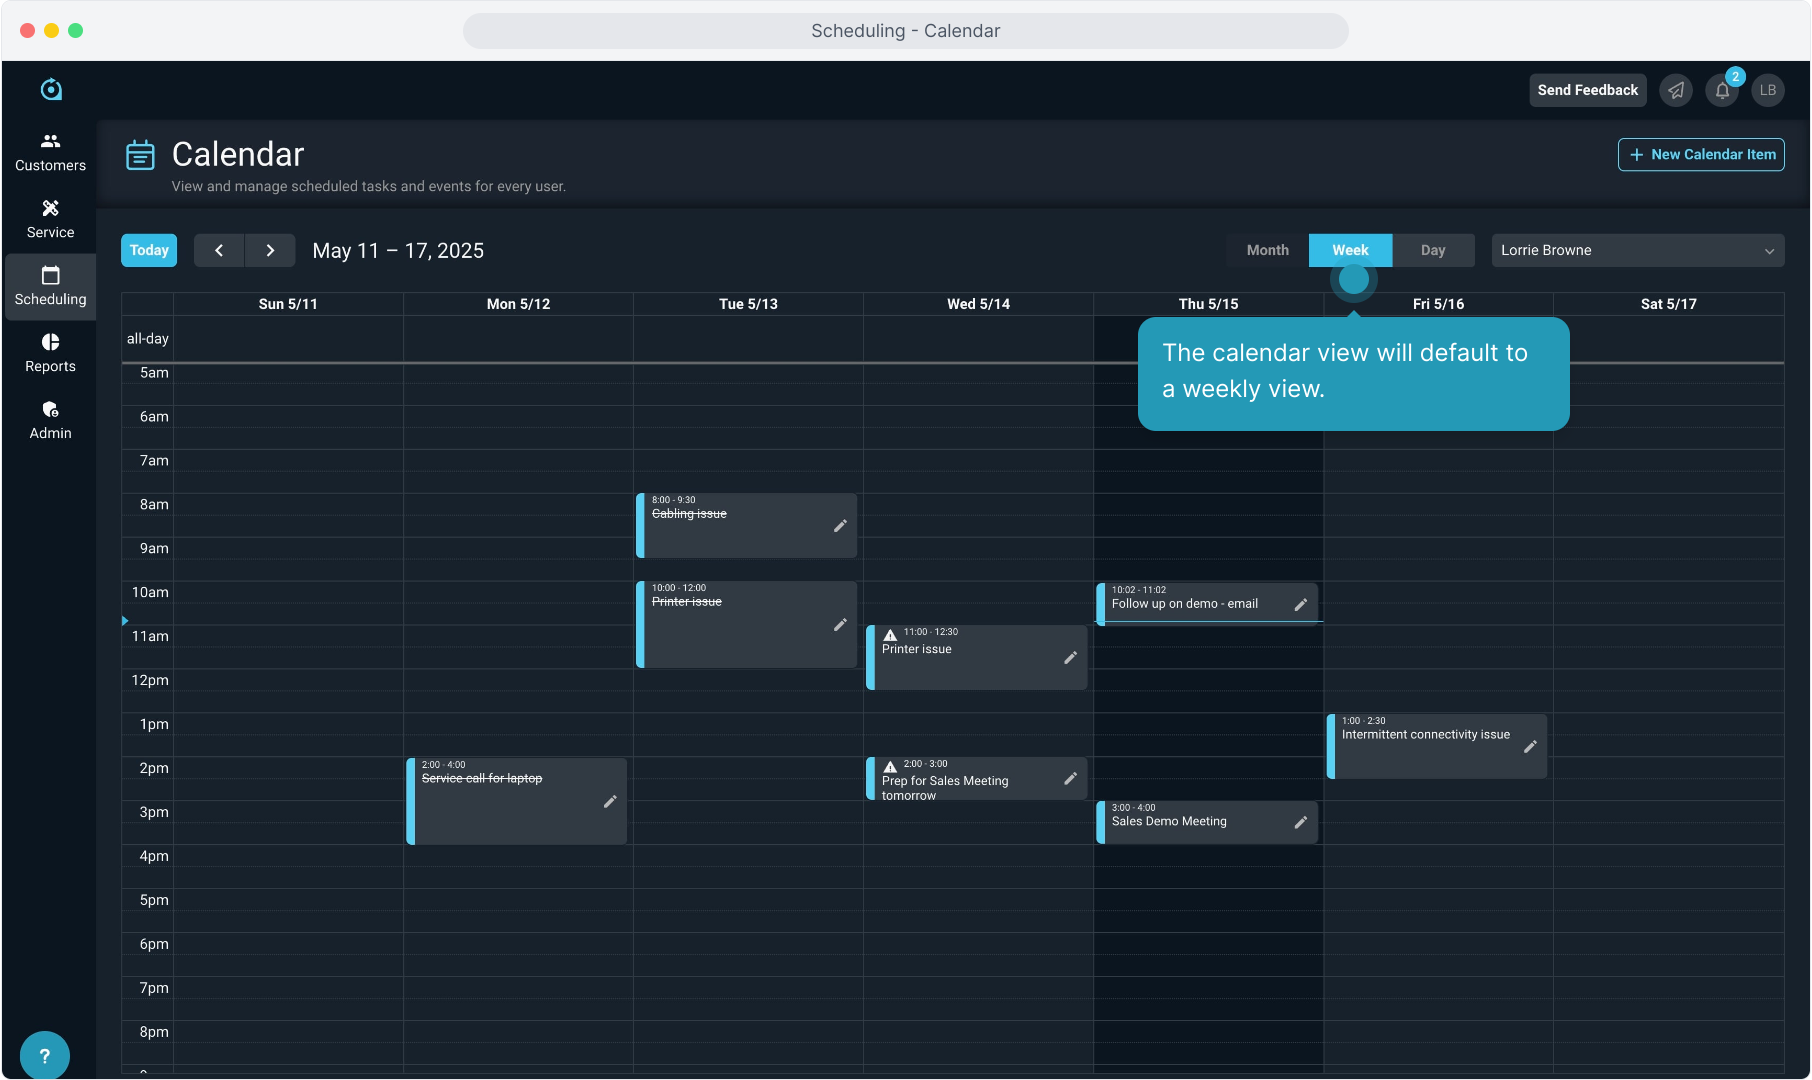Click the Today button
Screen dimensions: 1812x1080
point(149,250)
